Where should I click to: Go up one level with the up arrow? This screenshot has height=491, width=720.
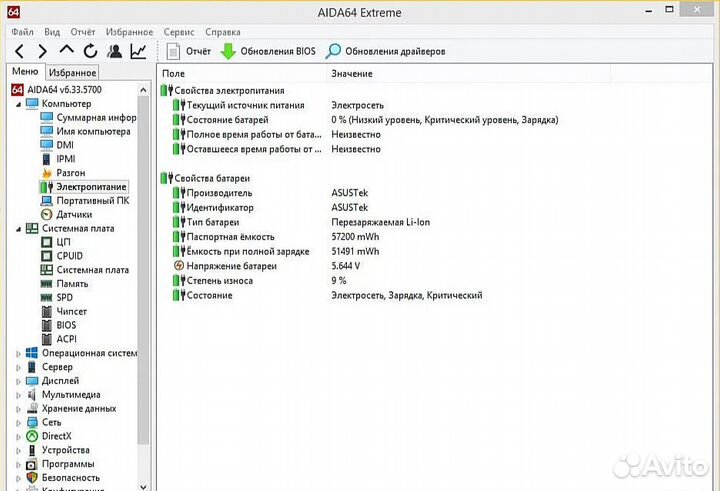[67, 50]
